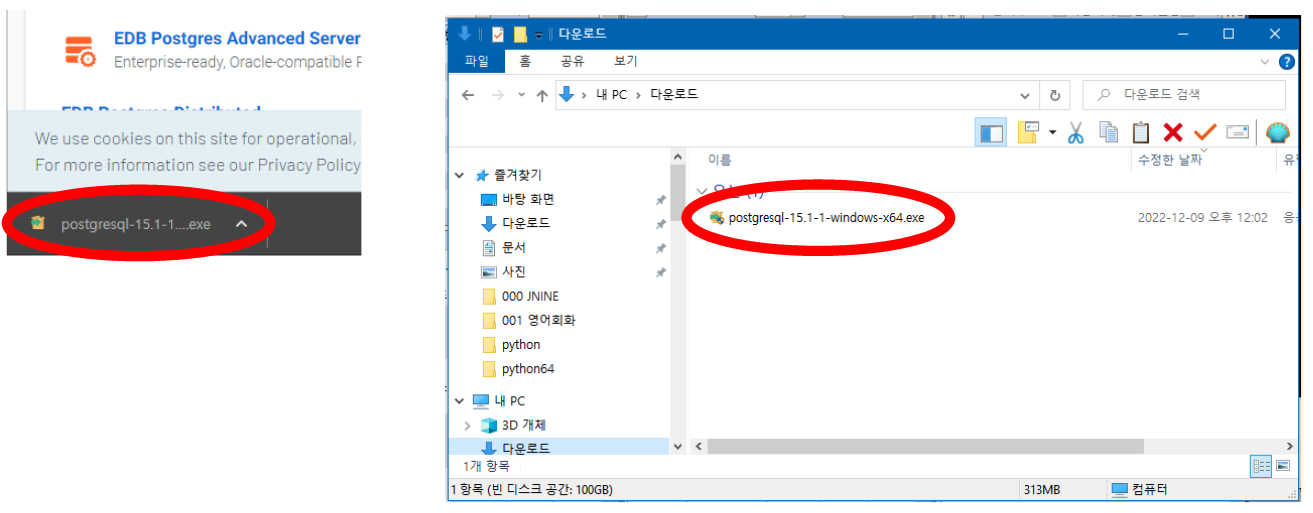Viewport: 1313px width, 513px height.
Task: Click the file date 2022-12-09 오후 12:02
Action: pos(1203,217)
